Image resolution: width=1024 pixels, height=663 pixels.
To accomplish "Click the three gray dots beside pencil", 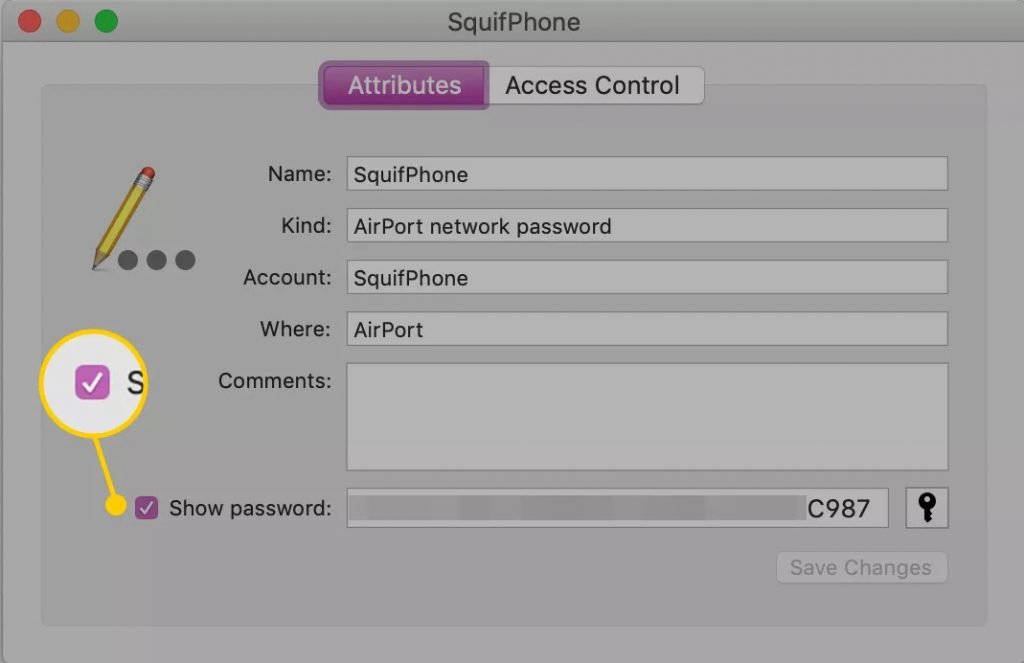I will 157,260.
